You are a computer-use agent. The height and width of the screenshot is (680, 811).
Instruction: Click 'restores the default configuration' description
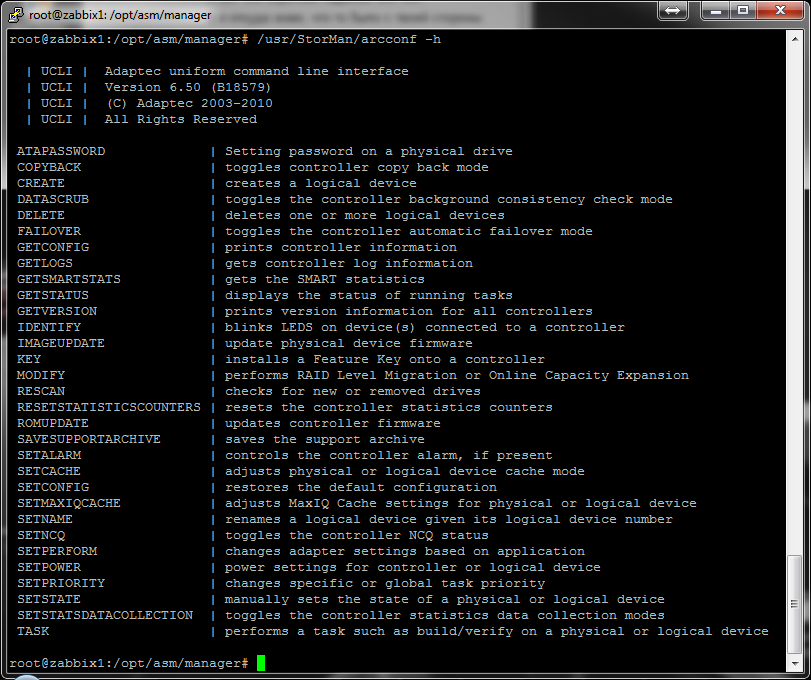point(361,488)
